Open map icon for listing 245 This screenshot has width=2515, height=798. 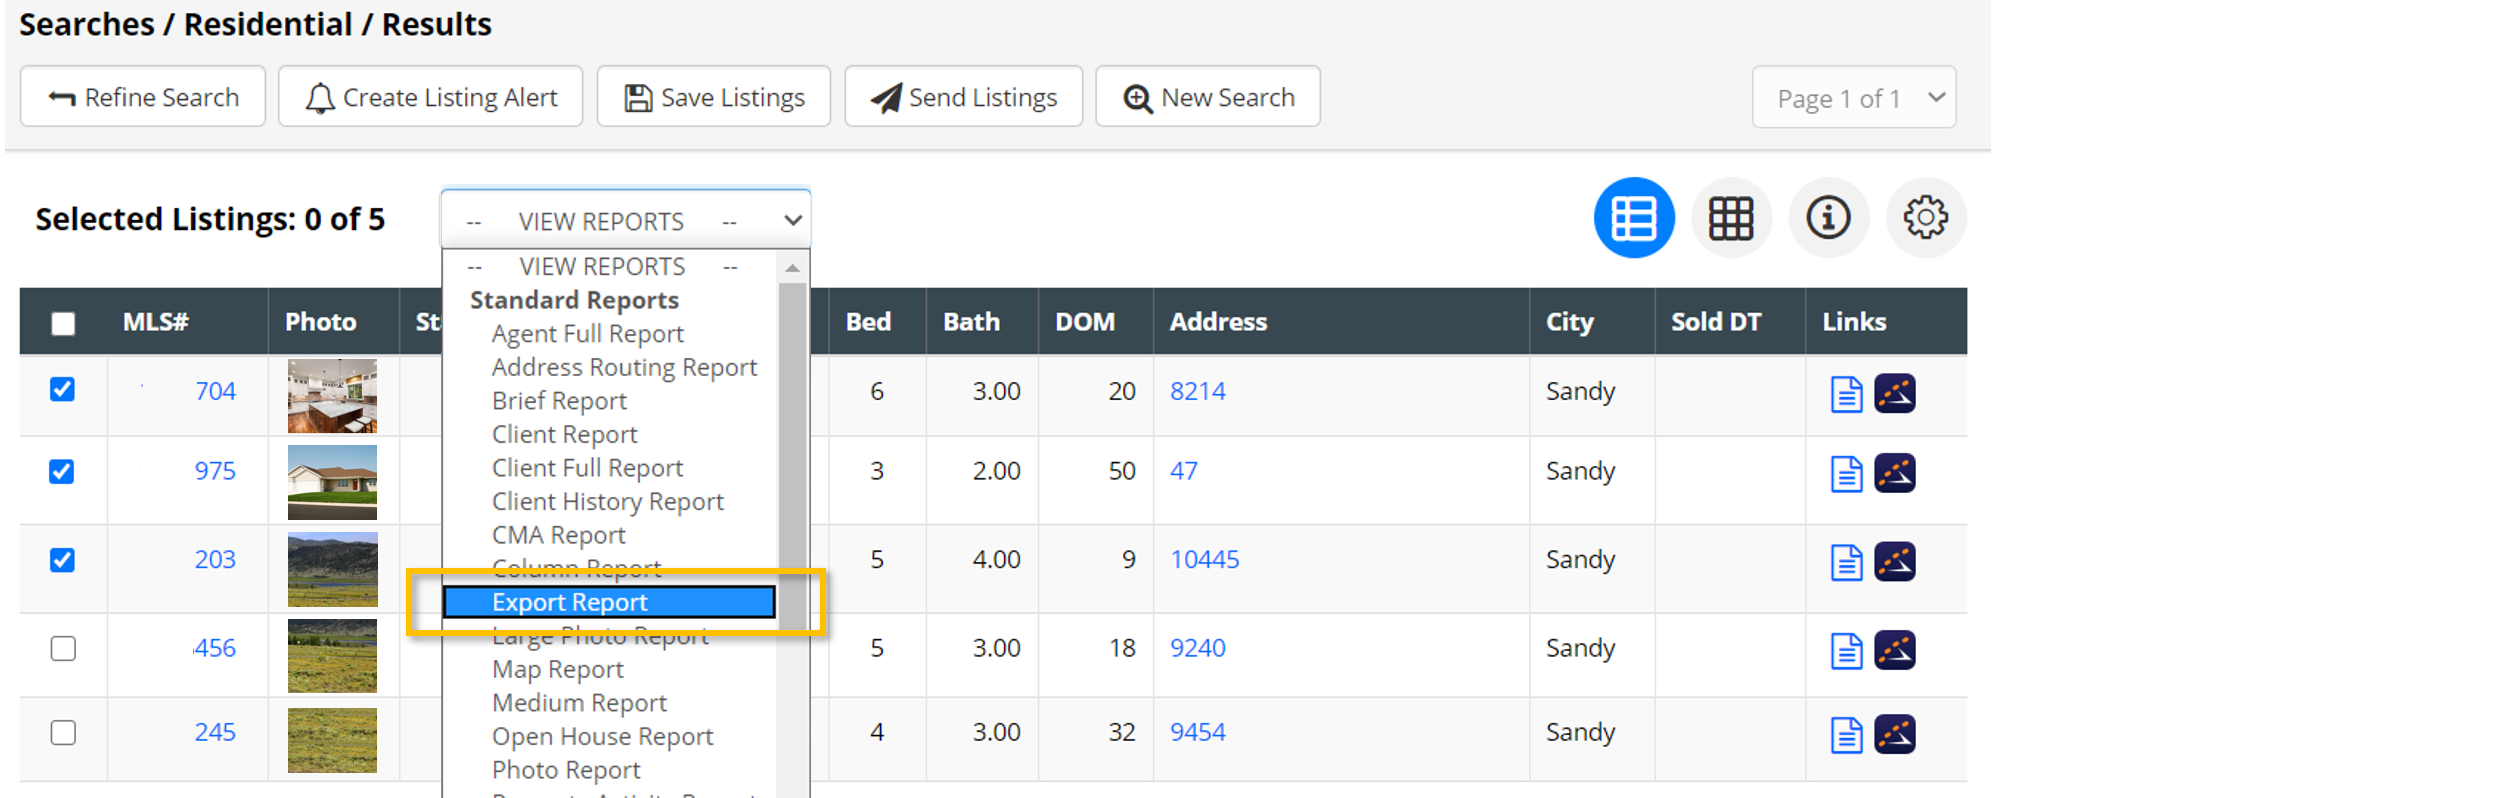pyautogui.click(x=1895, y=734)
